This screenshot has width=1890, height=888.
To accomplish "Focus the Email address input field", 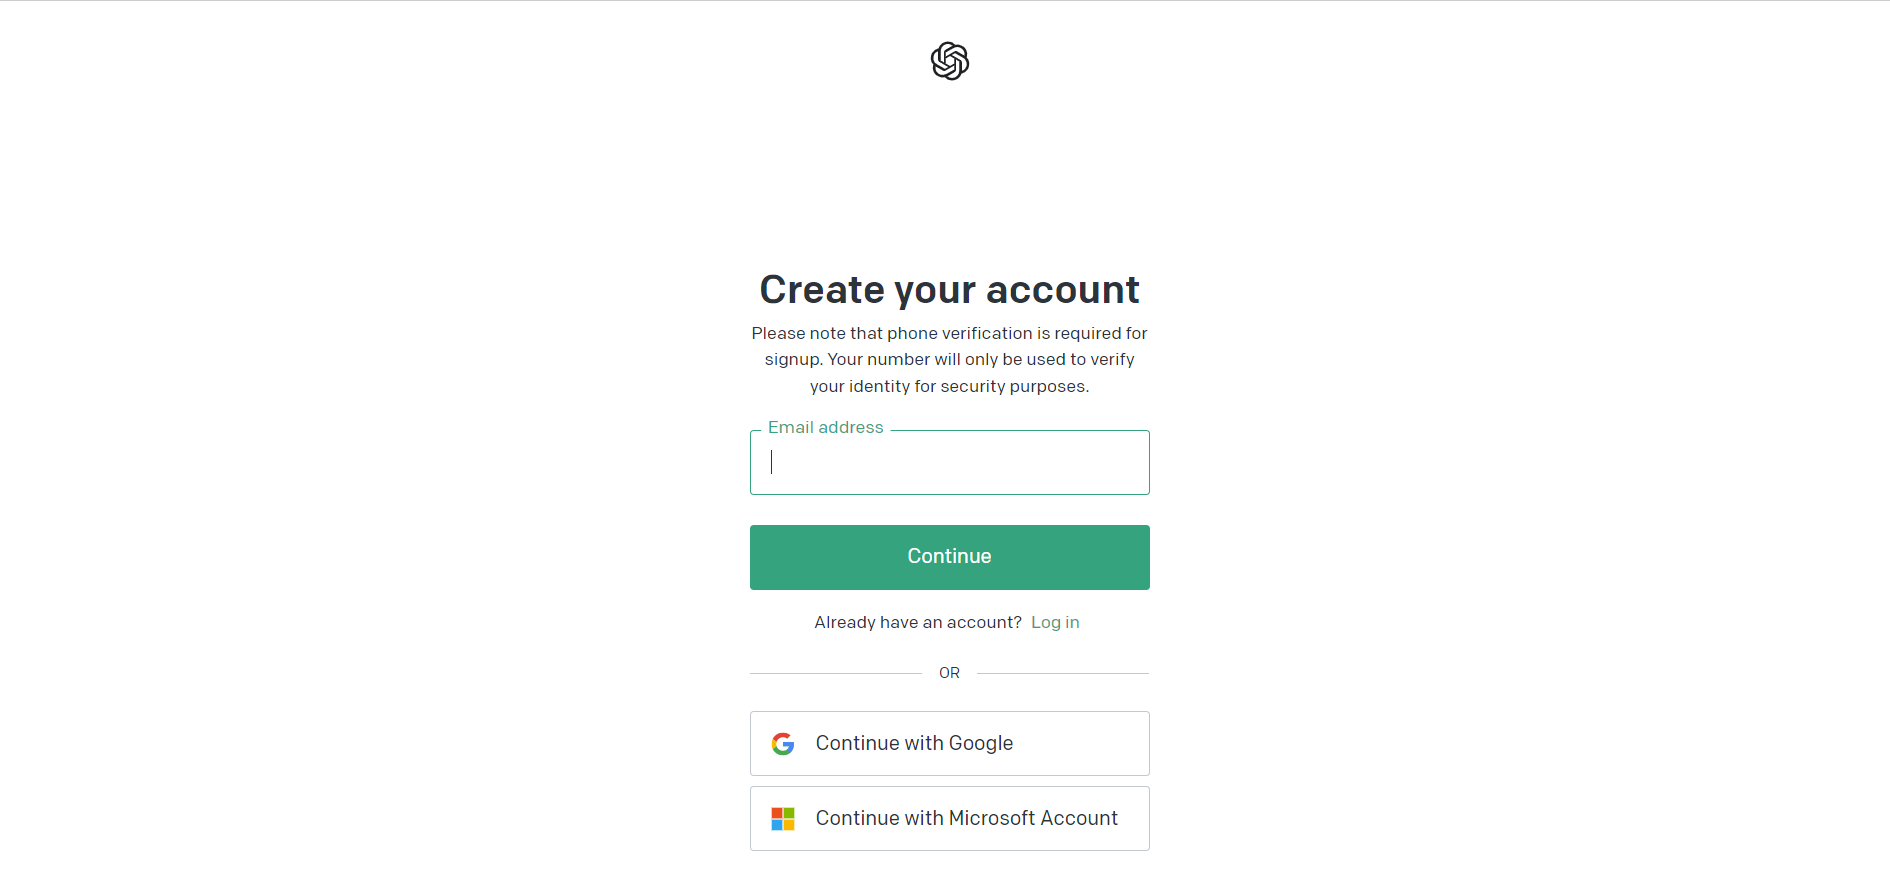I will [949, 462].
